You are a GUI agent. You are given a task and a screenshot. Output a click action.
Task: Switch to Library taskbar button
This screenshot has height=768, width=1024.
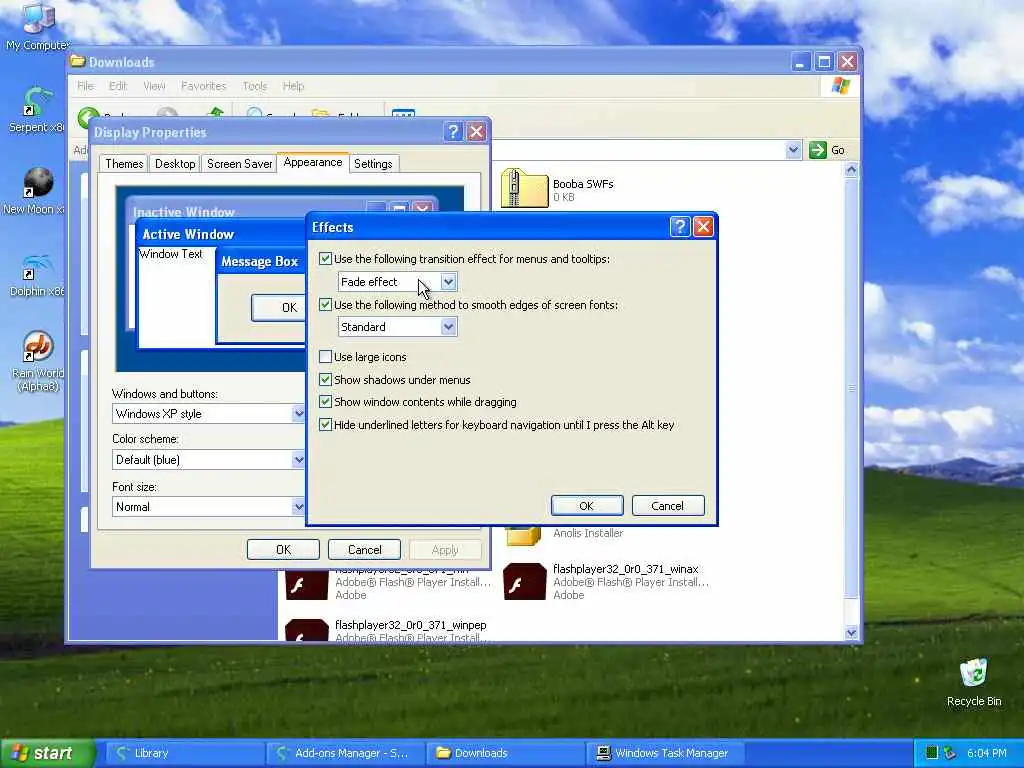183,753
